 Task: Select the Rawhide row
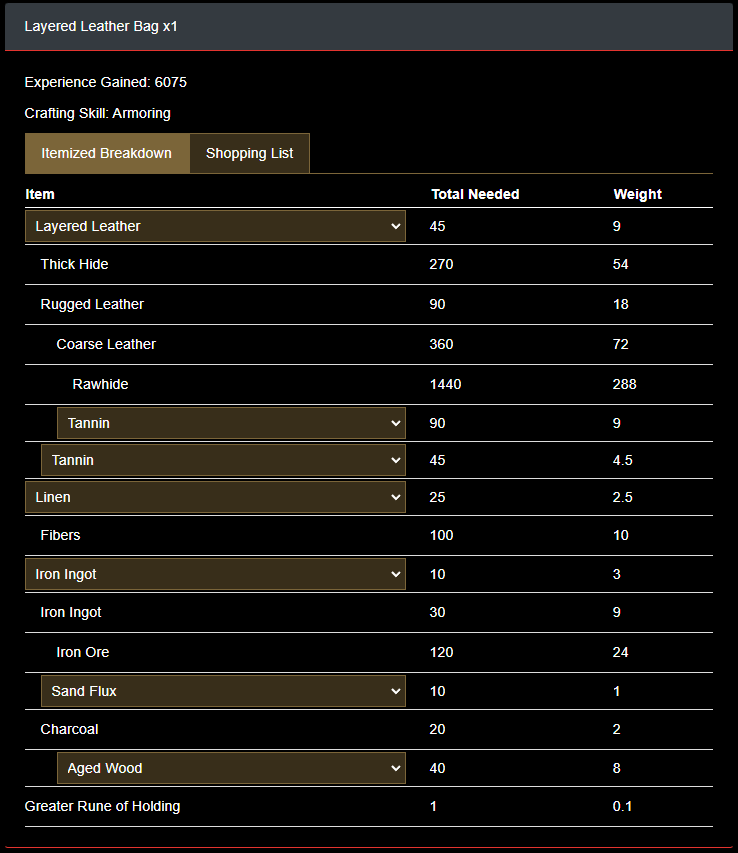coord(101,384)
